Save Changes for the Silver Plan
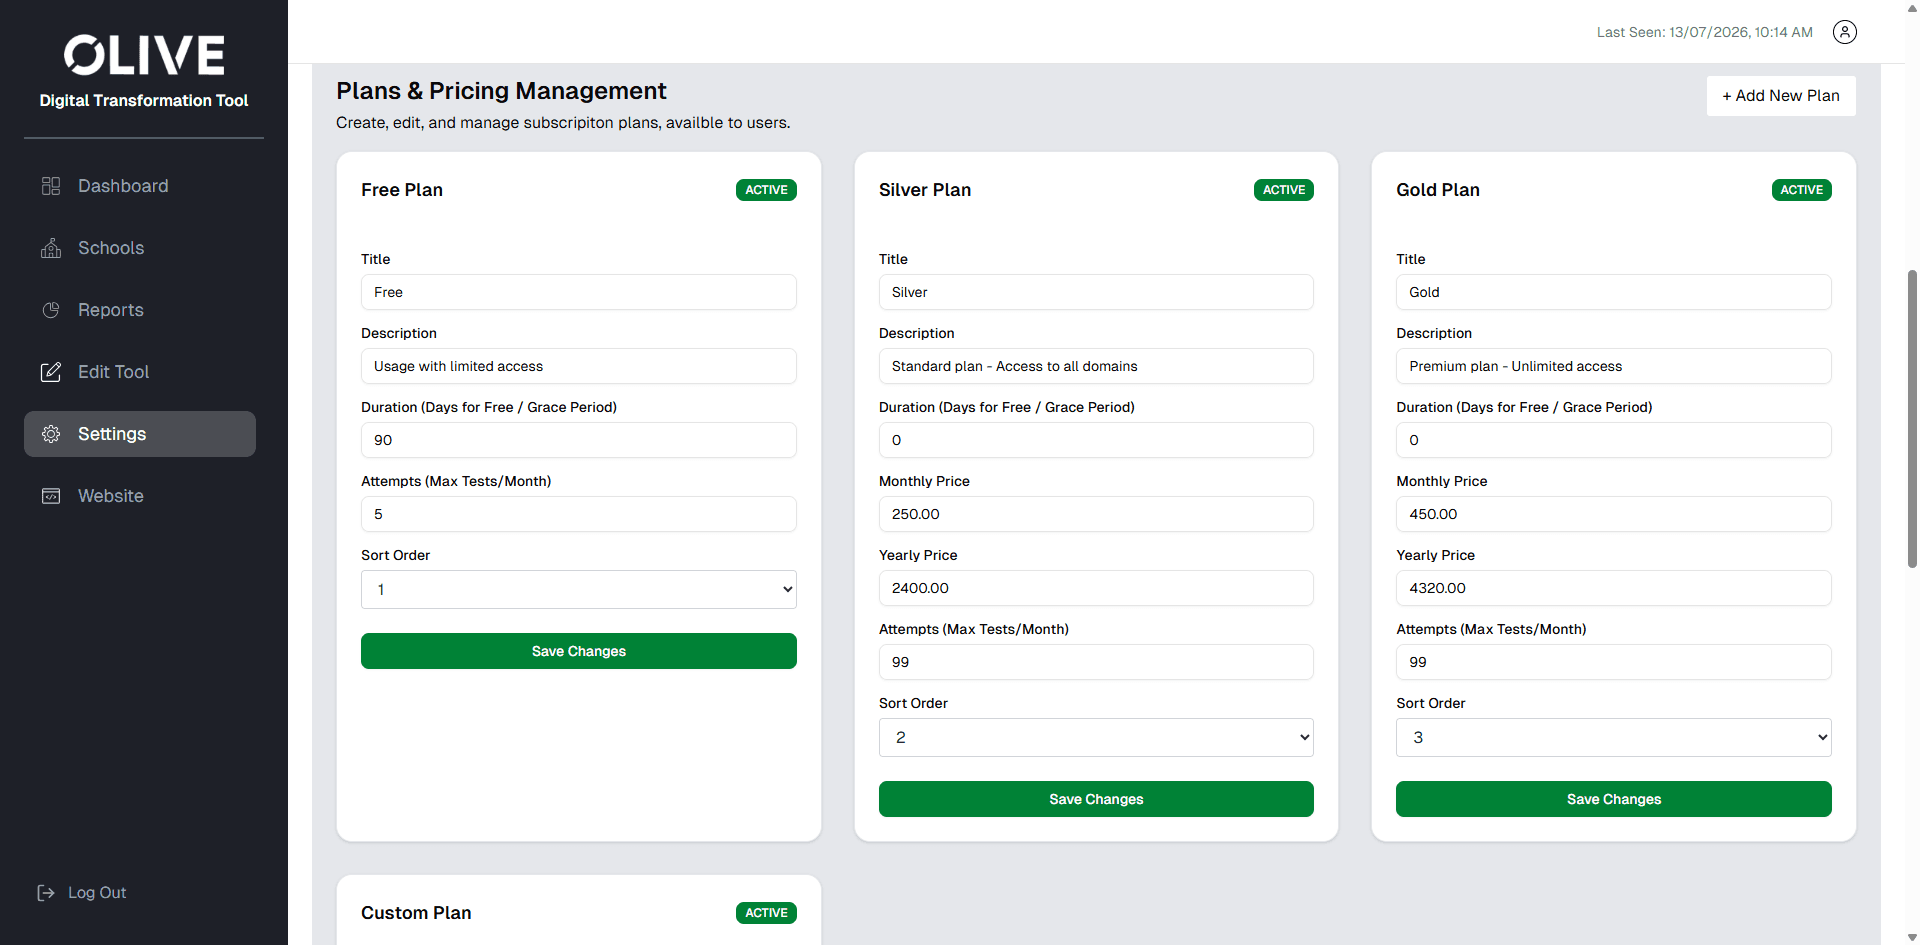 [x=1096, y=799]
